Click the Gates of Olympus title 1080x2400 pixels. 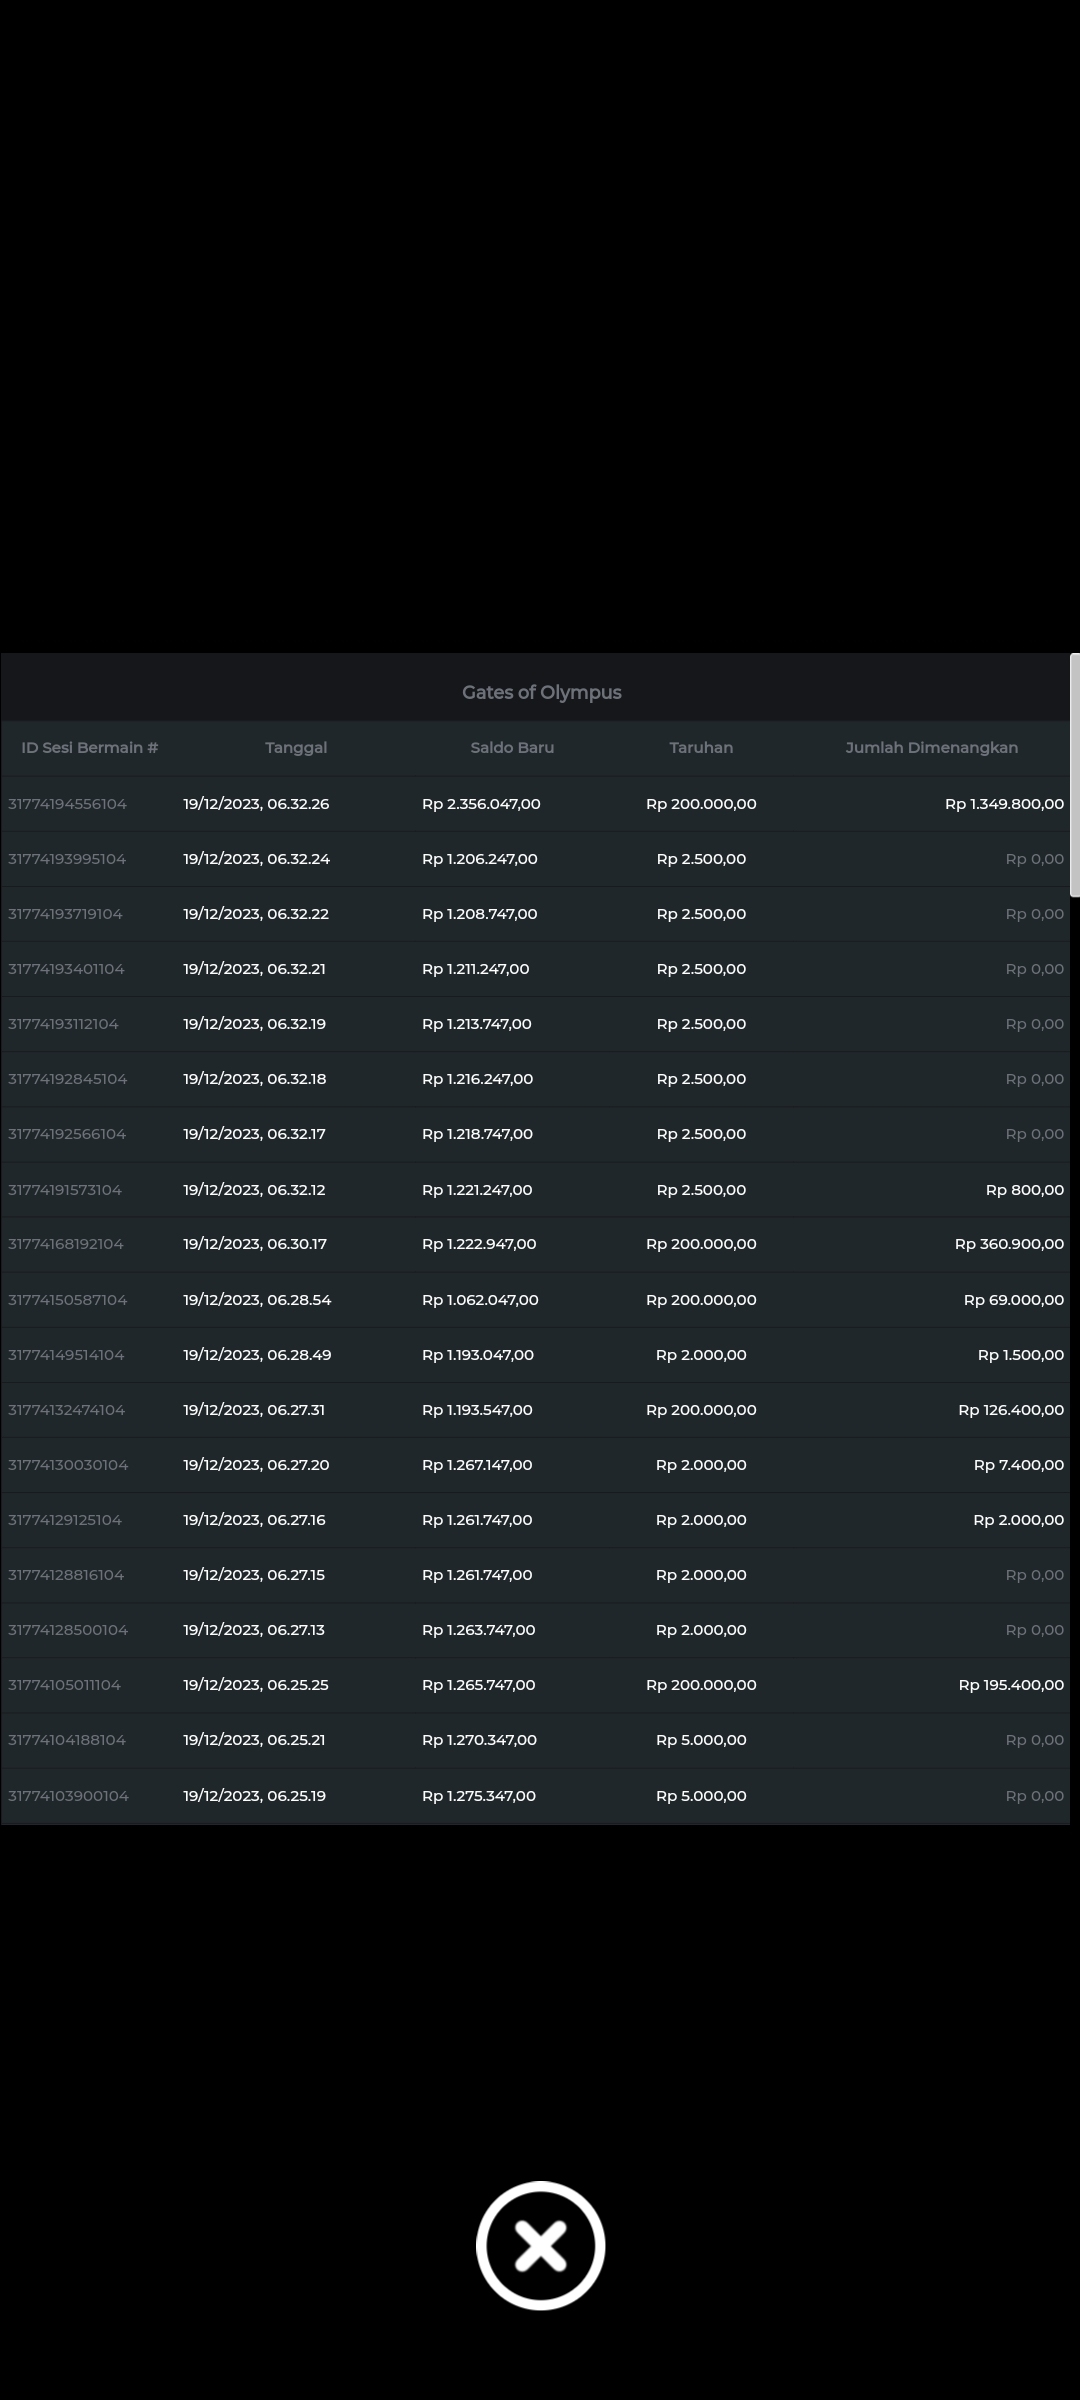click(541, 692)
